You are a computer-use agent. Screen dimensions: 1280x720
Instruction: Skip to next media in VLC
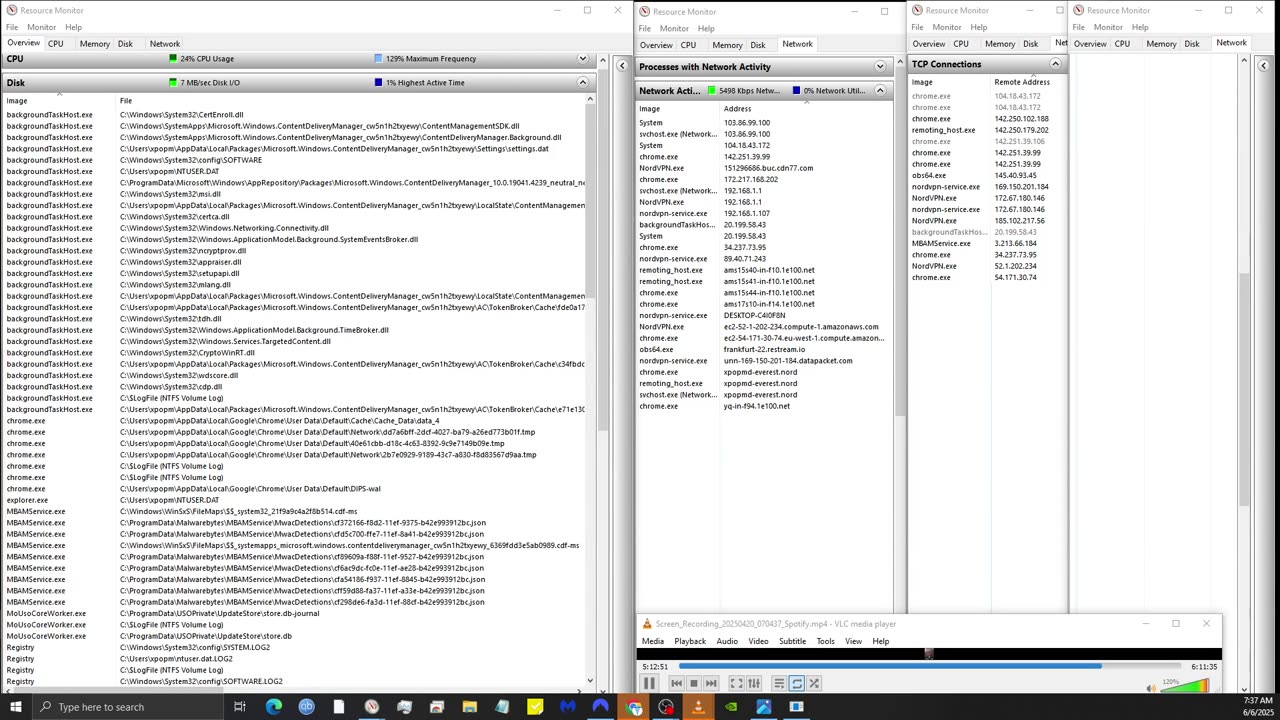pyautogui.click(x=711, y=684)
